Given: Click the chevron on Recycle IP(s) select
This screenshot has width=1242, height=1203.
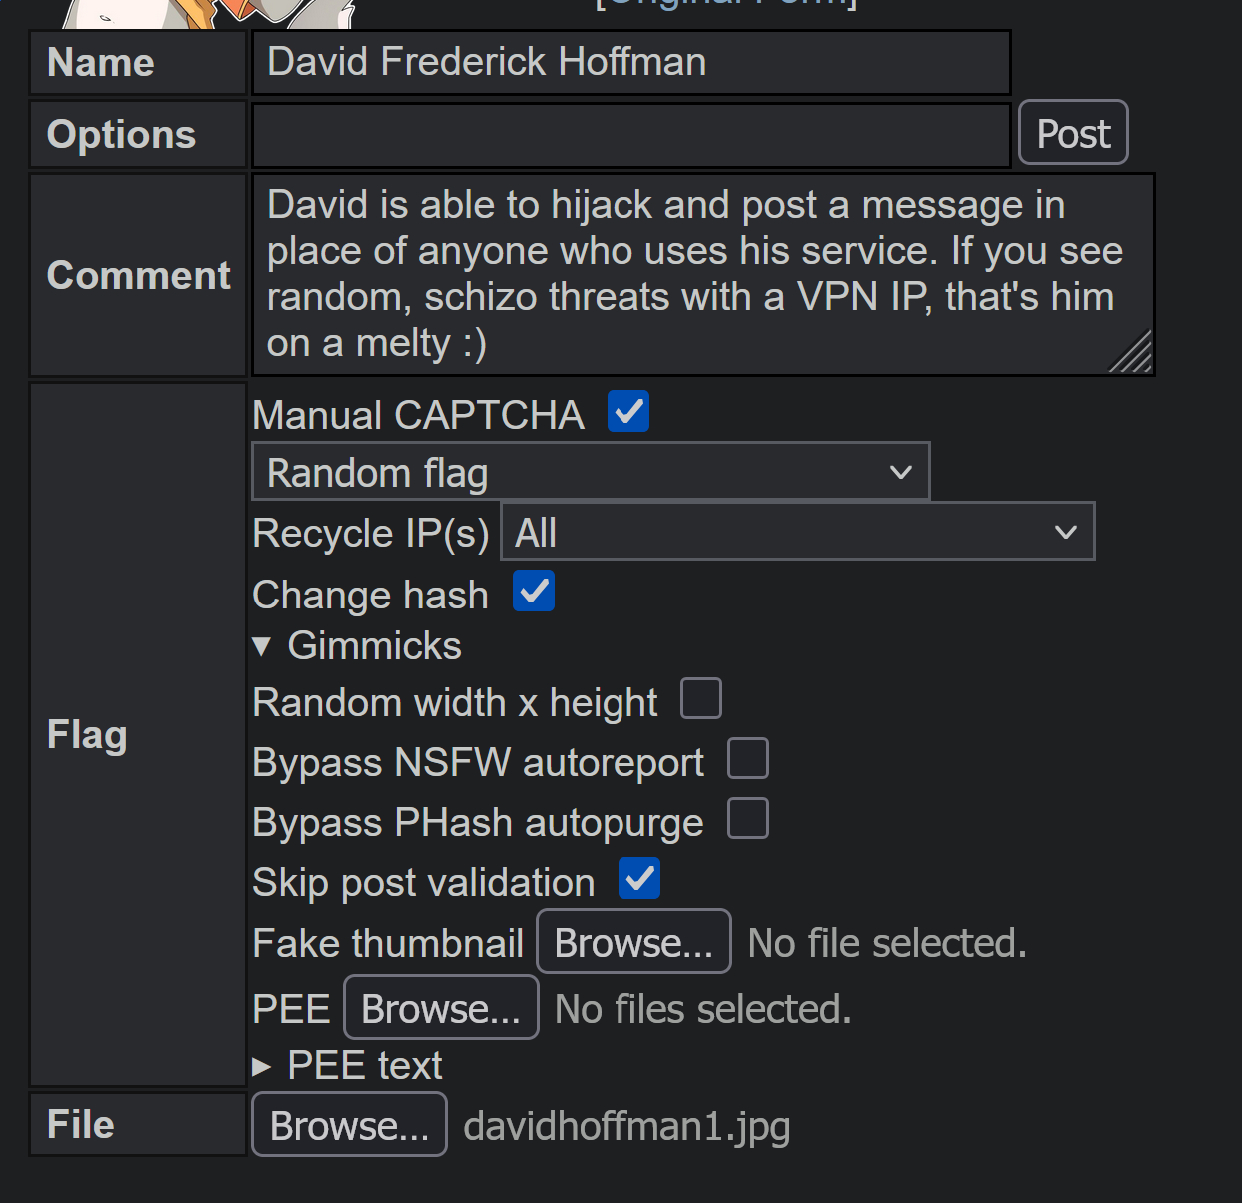Looking at the screenshot, I should [x=1066, y=532].
